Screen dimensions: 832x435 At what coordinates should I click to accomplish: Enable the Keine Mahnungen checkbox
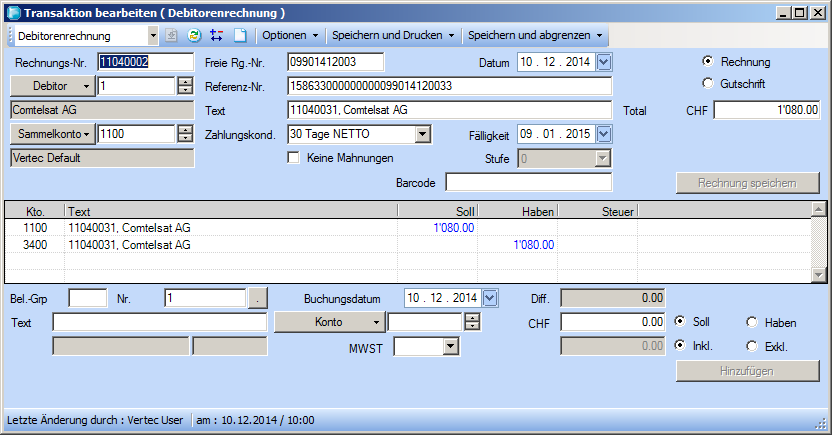click(x=294, y=158)
